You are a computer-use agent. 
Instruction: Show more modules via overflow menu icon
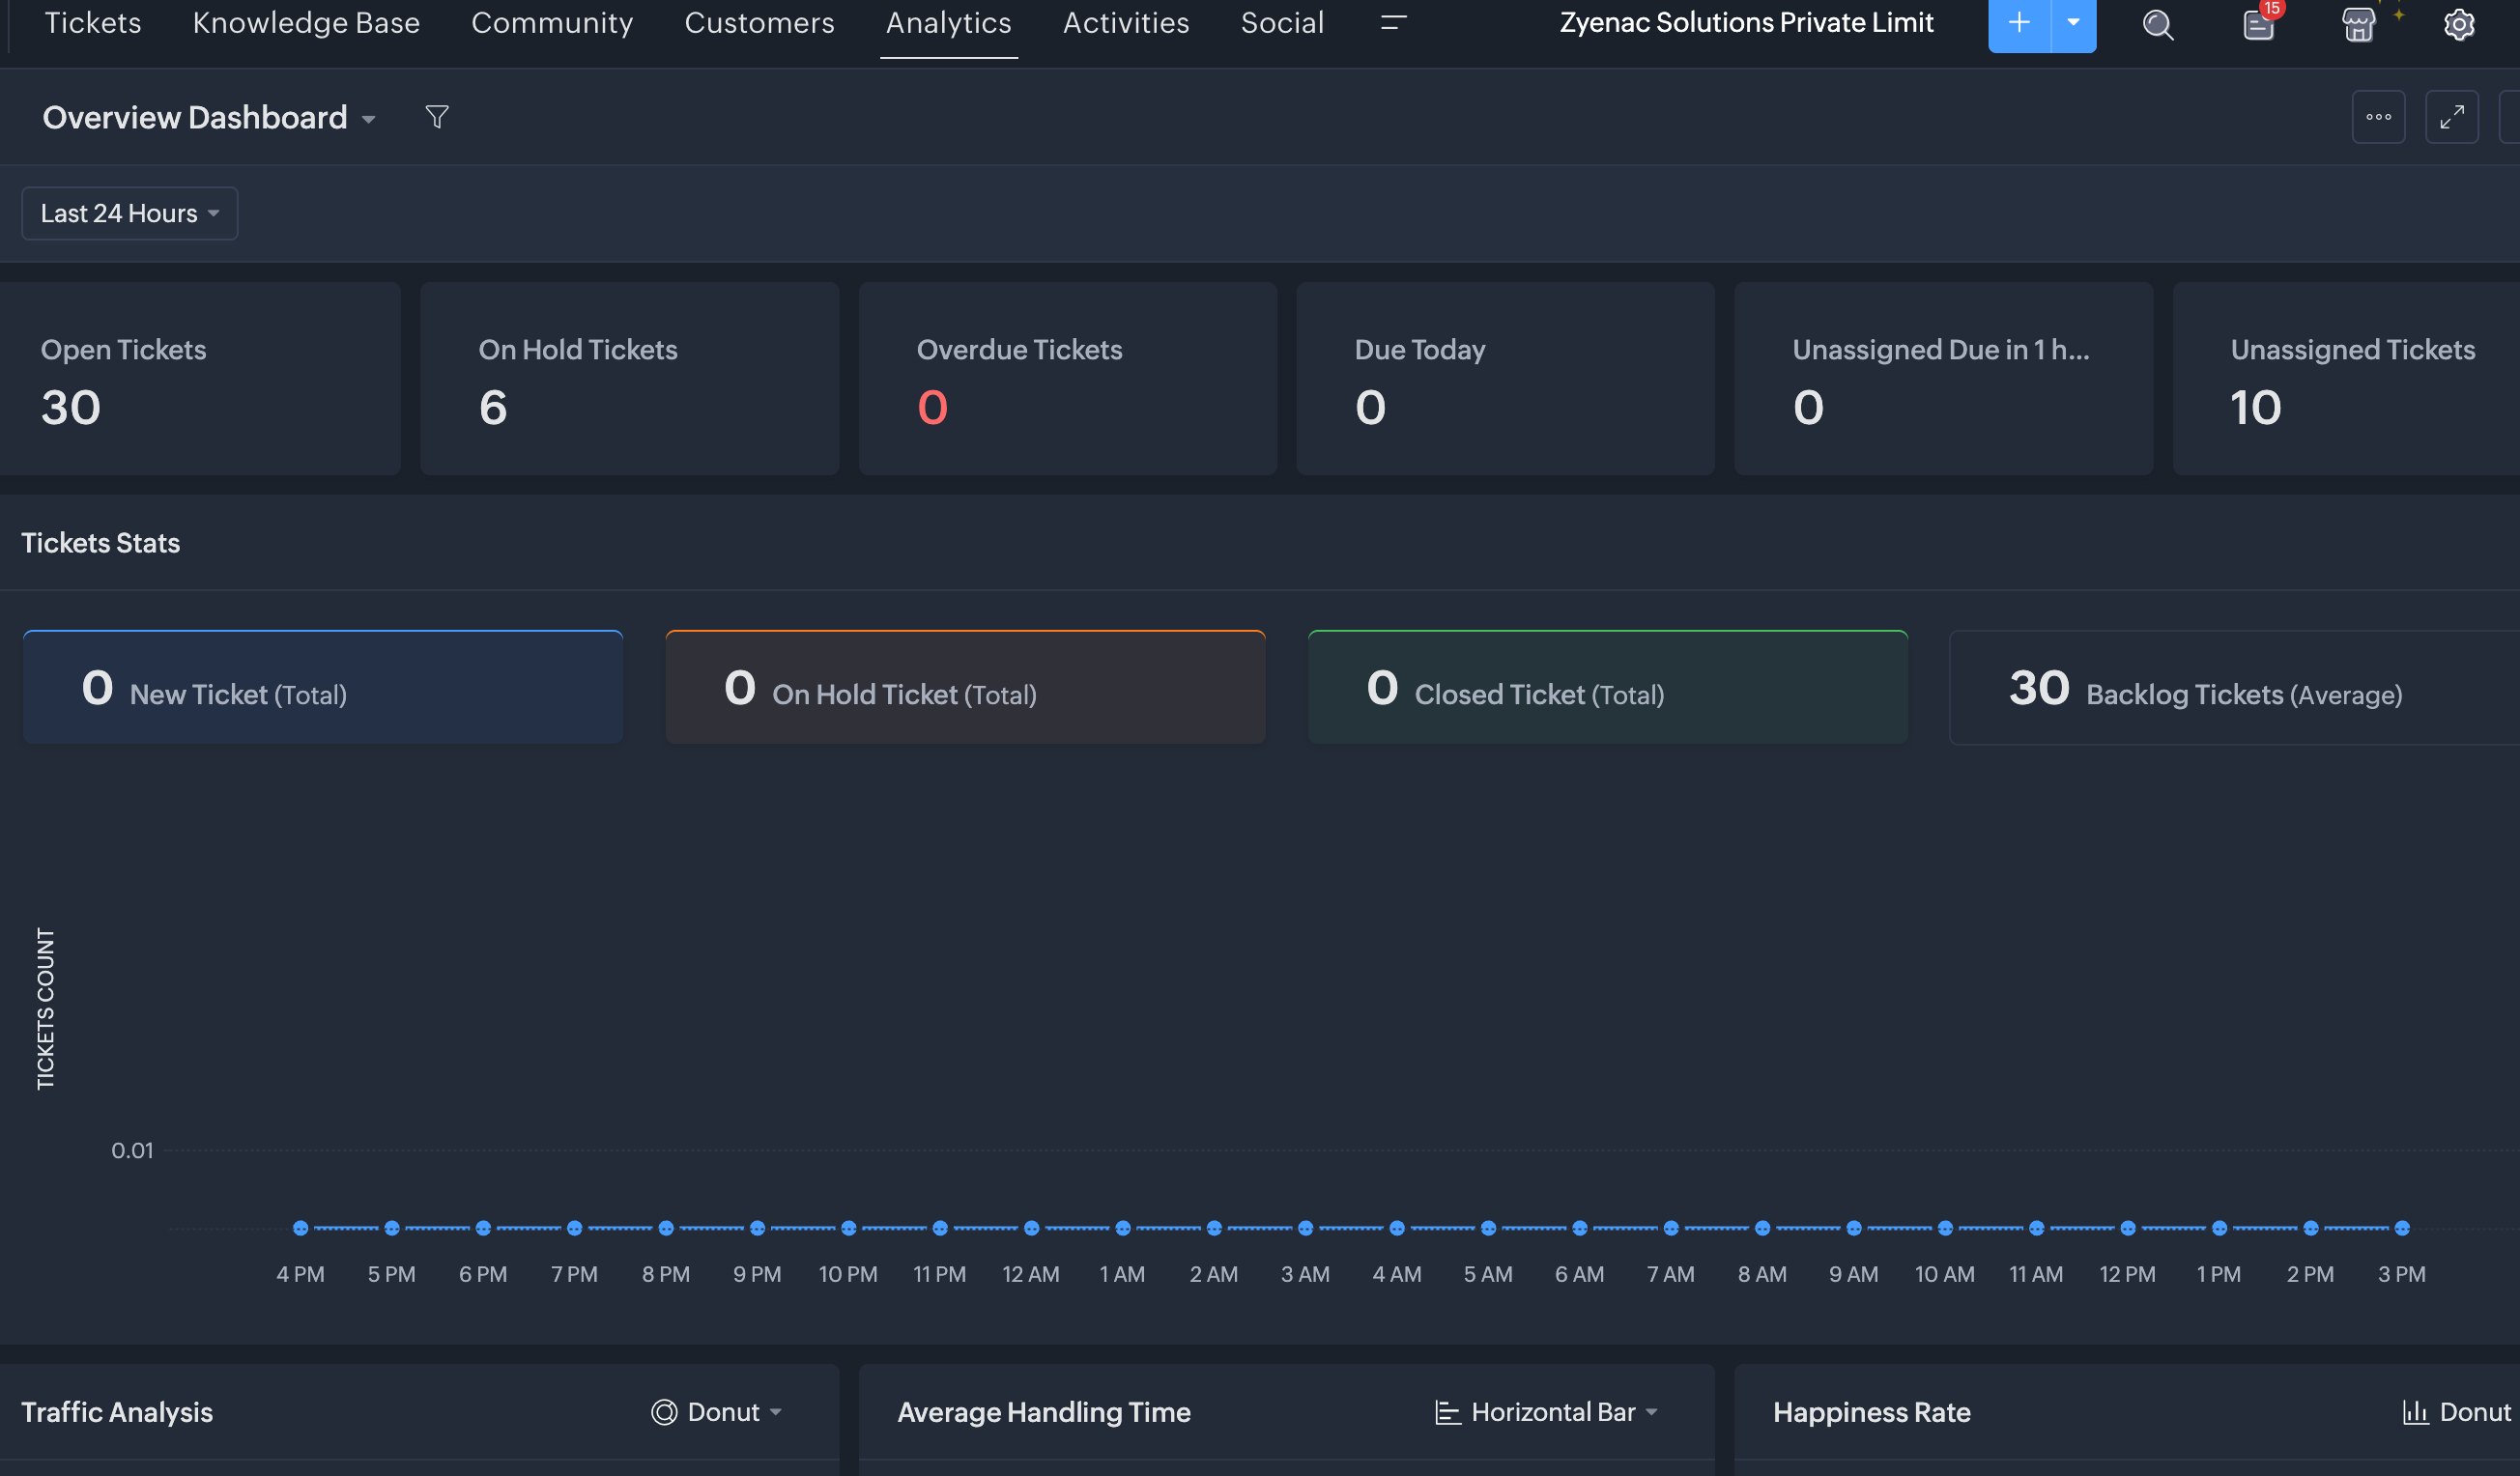(1393, 22)
